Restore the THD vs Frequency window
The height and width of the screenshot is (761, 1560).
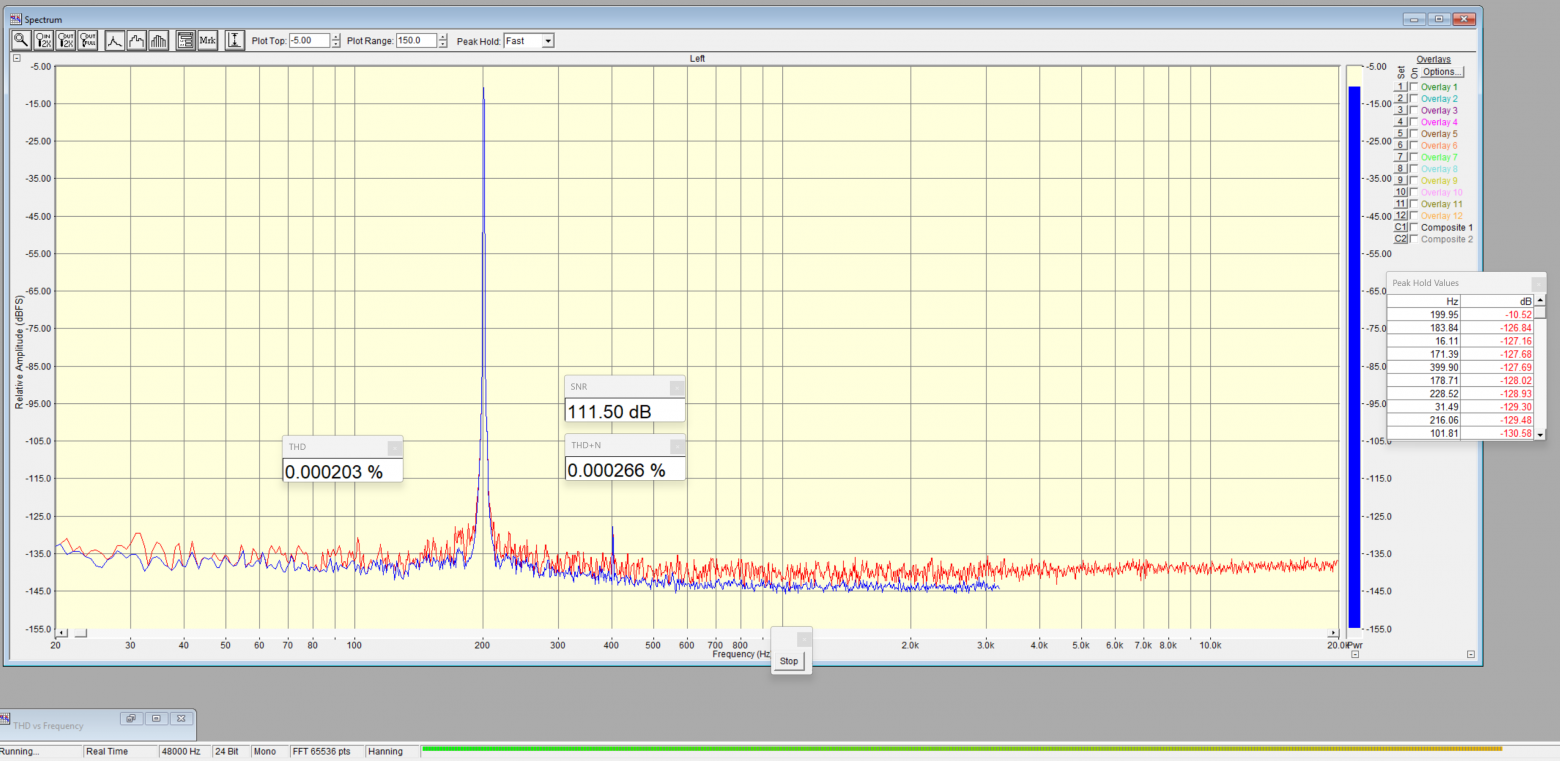pyautogui.click(x=131, y=718)
